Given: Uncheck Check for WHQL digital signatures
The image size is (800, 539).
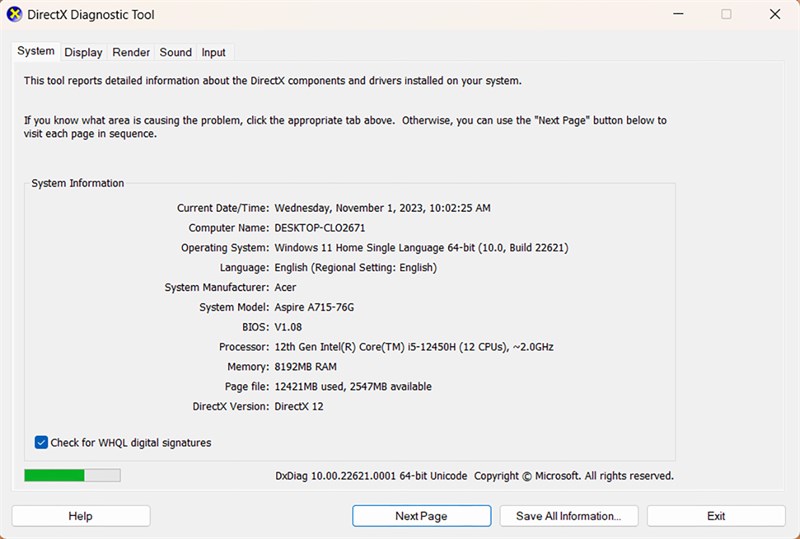Looking at the screenshot, I should (41, 442).
